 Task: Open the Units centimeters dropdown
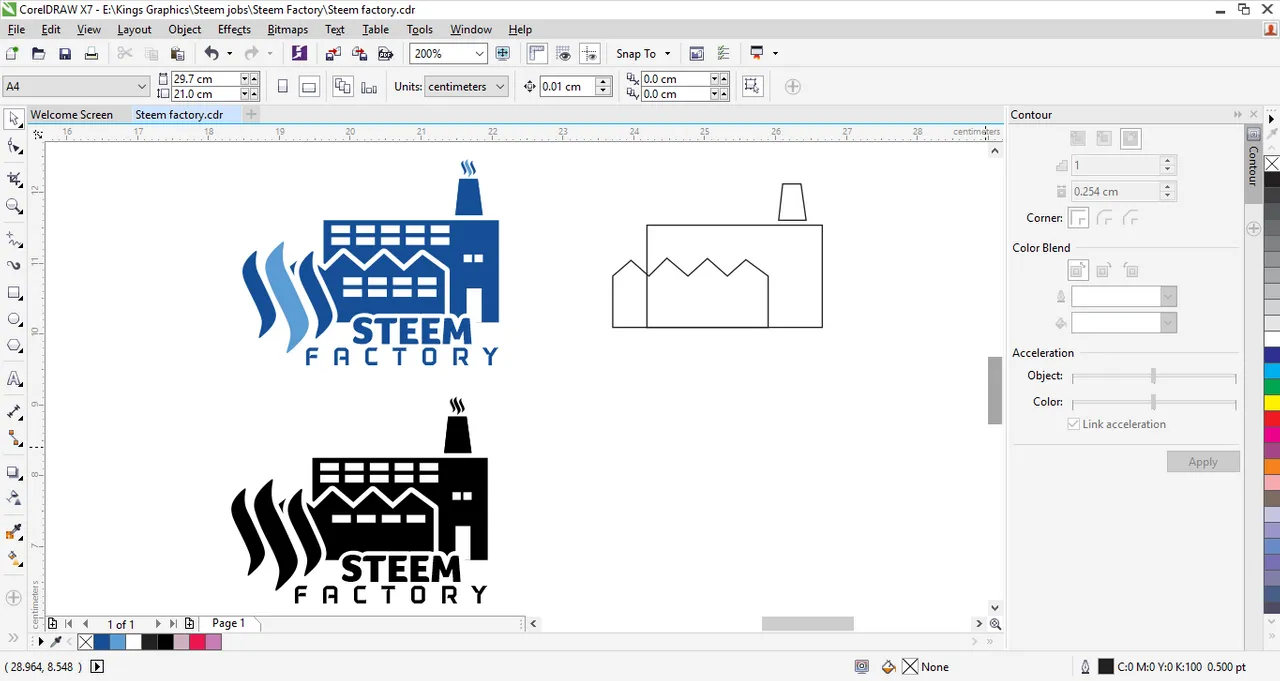(x=500, y=87)
